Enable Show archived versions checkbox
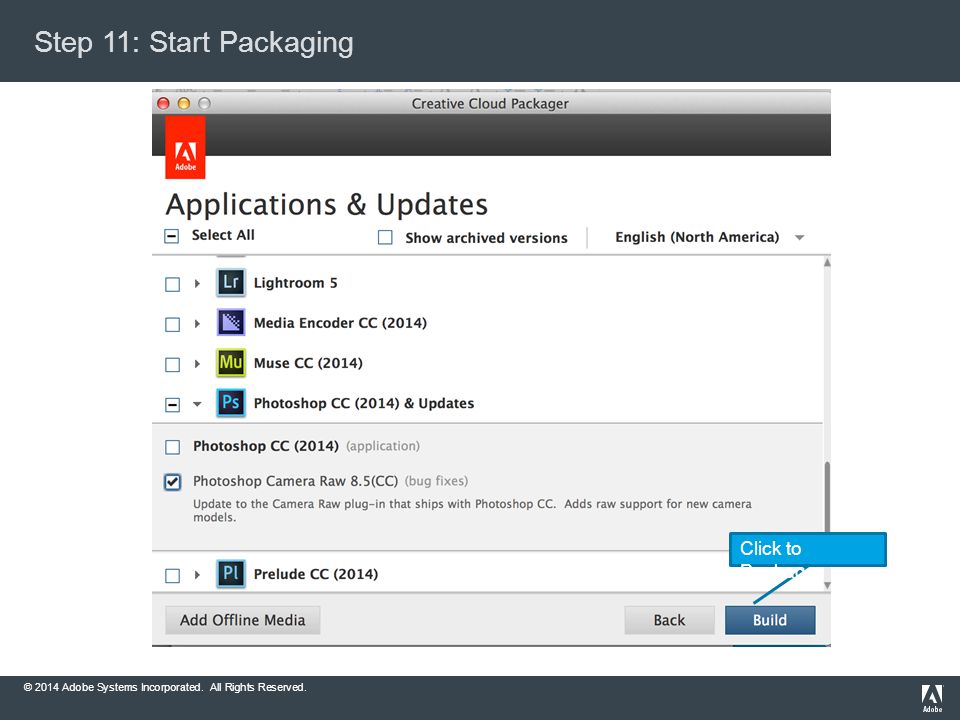The width and height of the screenshot is (960, 720). pyautogui.click(x=385, y=238)
